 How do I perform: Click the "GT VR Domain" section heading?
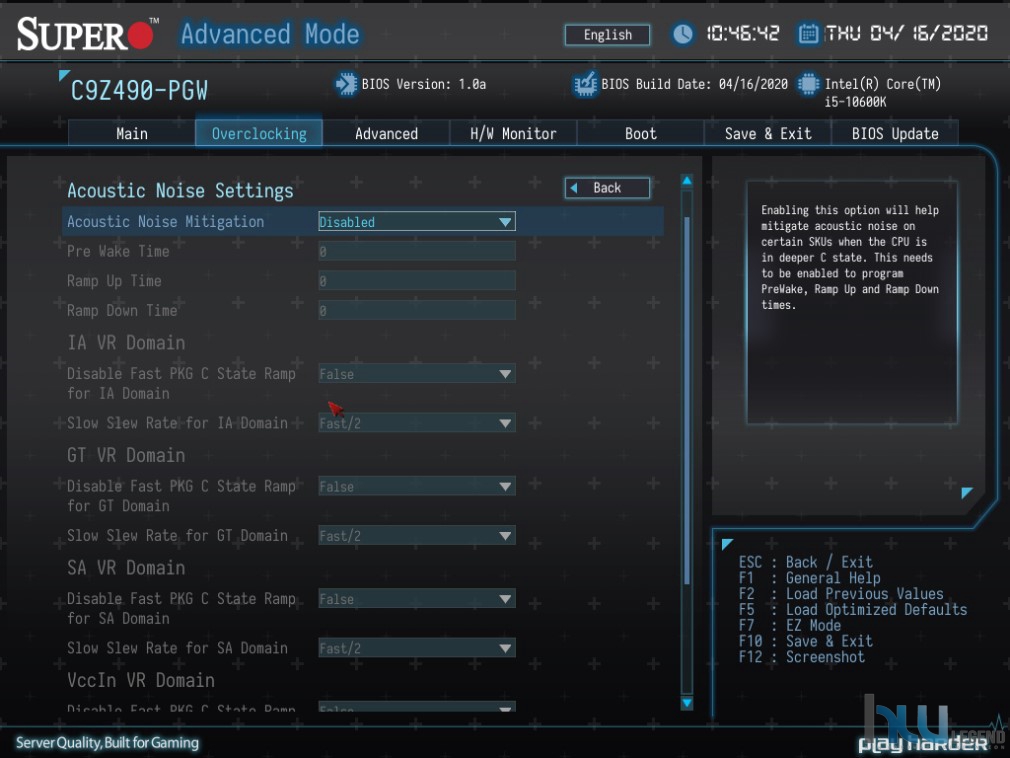126,455
